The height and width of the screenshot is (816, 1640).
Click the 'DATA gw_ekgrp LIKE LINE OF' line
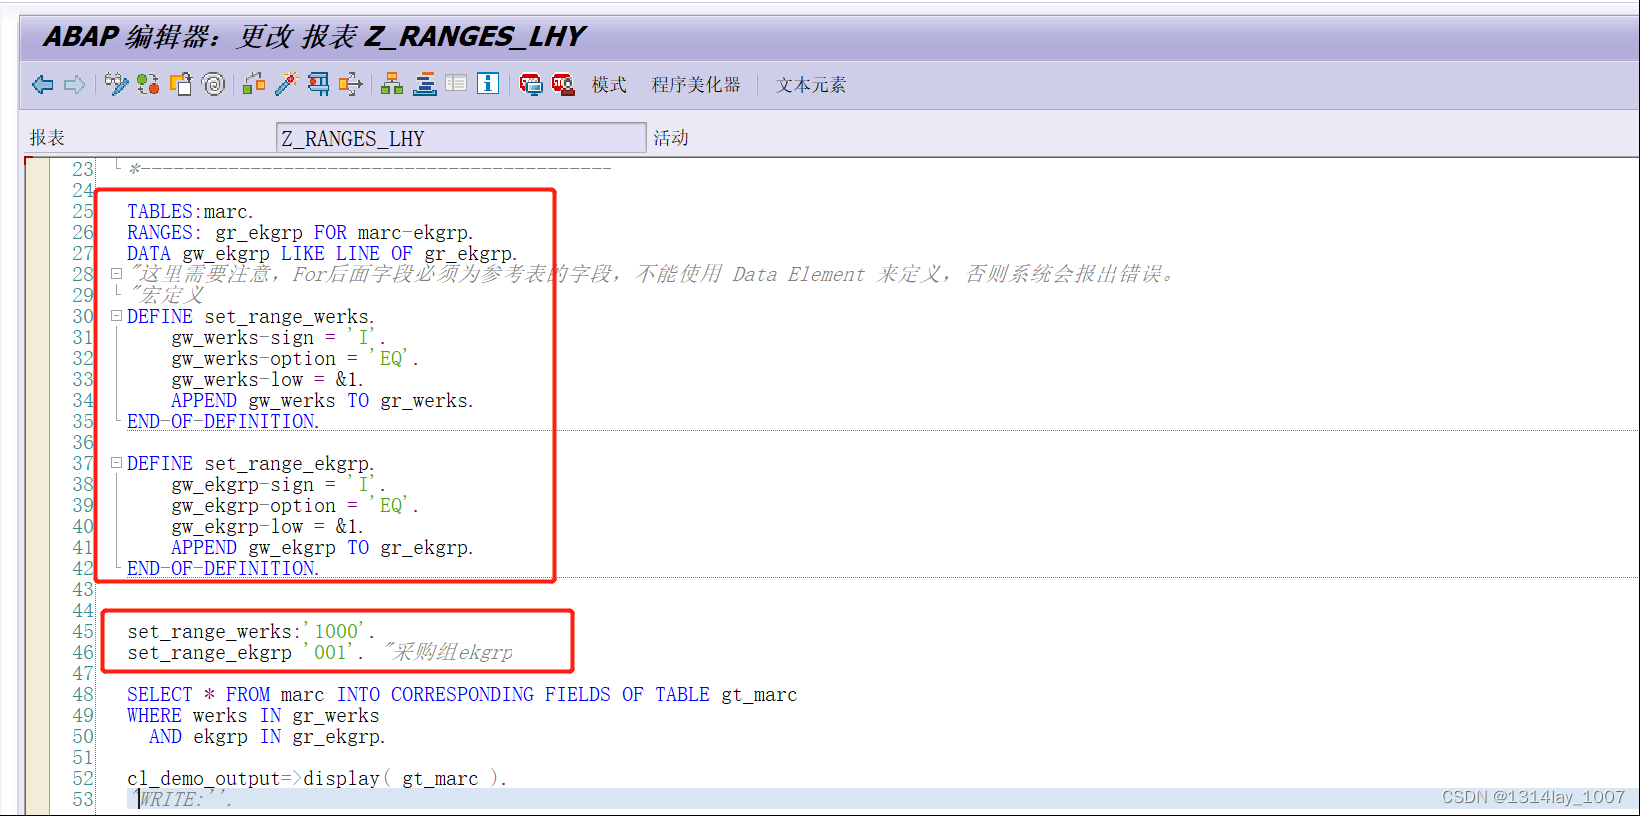coord(322,253)
